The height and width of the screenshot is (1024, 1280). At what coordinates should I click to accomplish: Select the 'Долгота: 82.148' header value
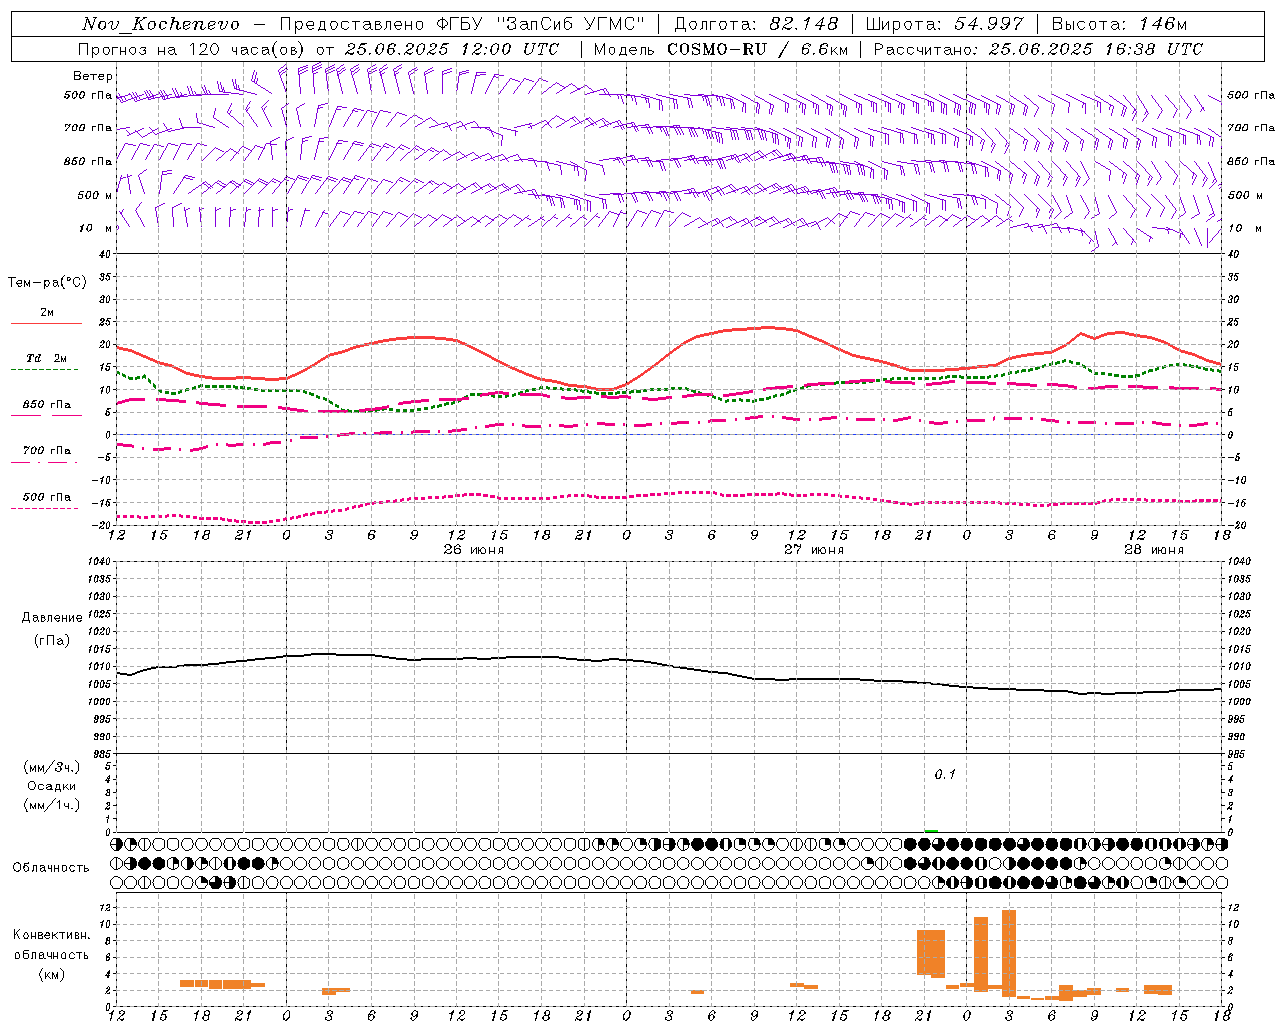pyautogui.click(x=757, y=24)
